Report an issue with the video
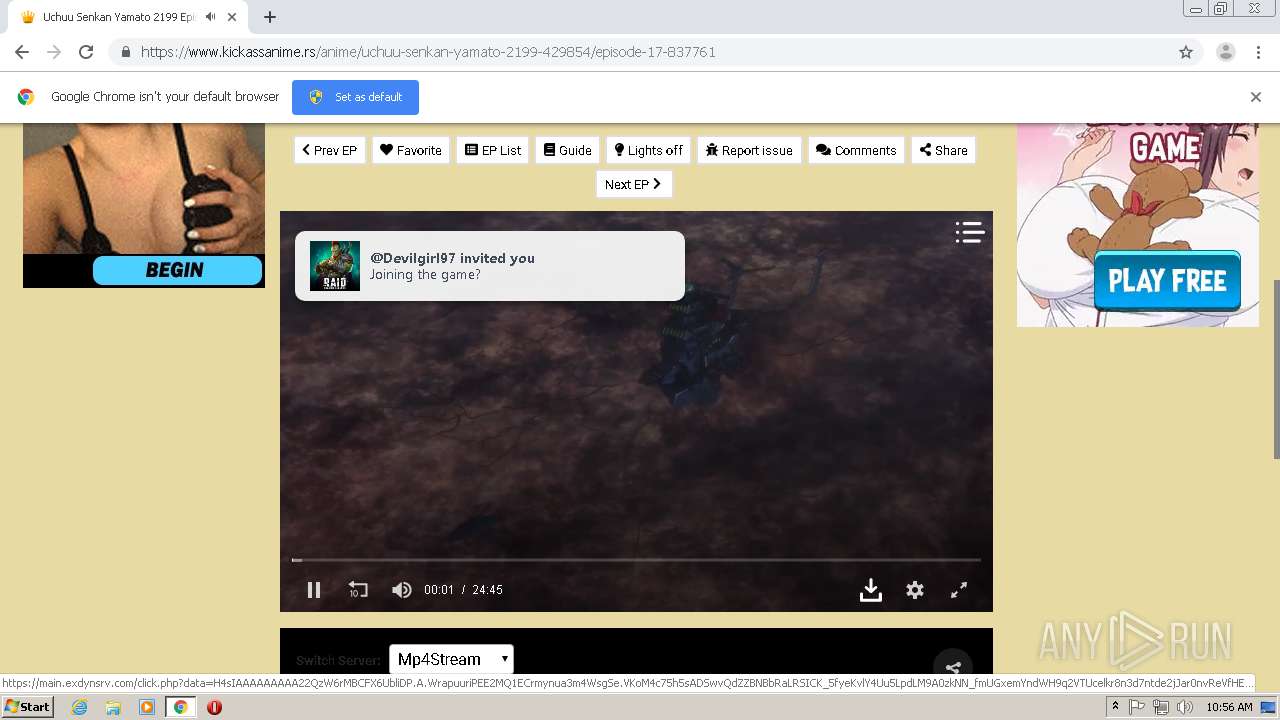 [749, 150]
